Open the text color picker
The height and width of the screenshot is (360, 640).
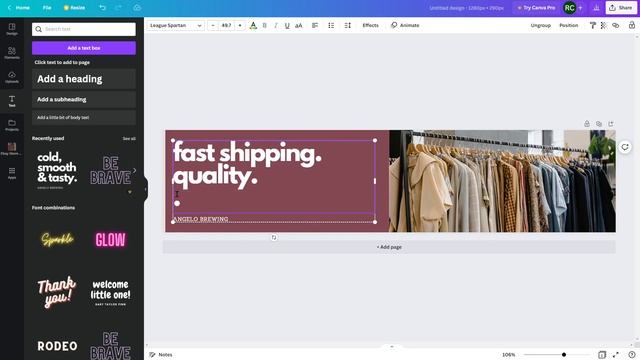tap(253, 26)
